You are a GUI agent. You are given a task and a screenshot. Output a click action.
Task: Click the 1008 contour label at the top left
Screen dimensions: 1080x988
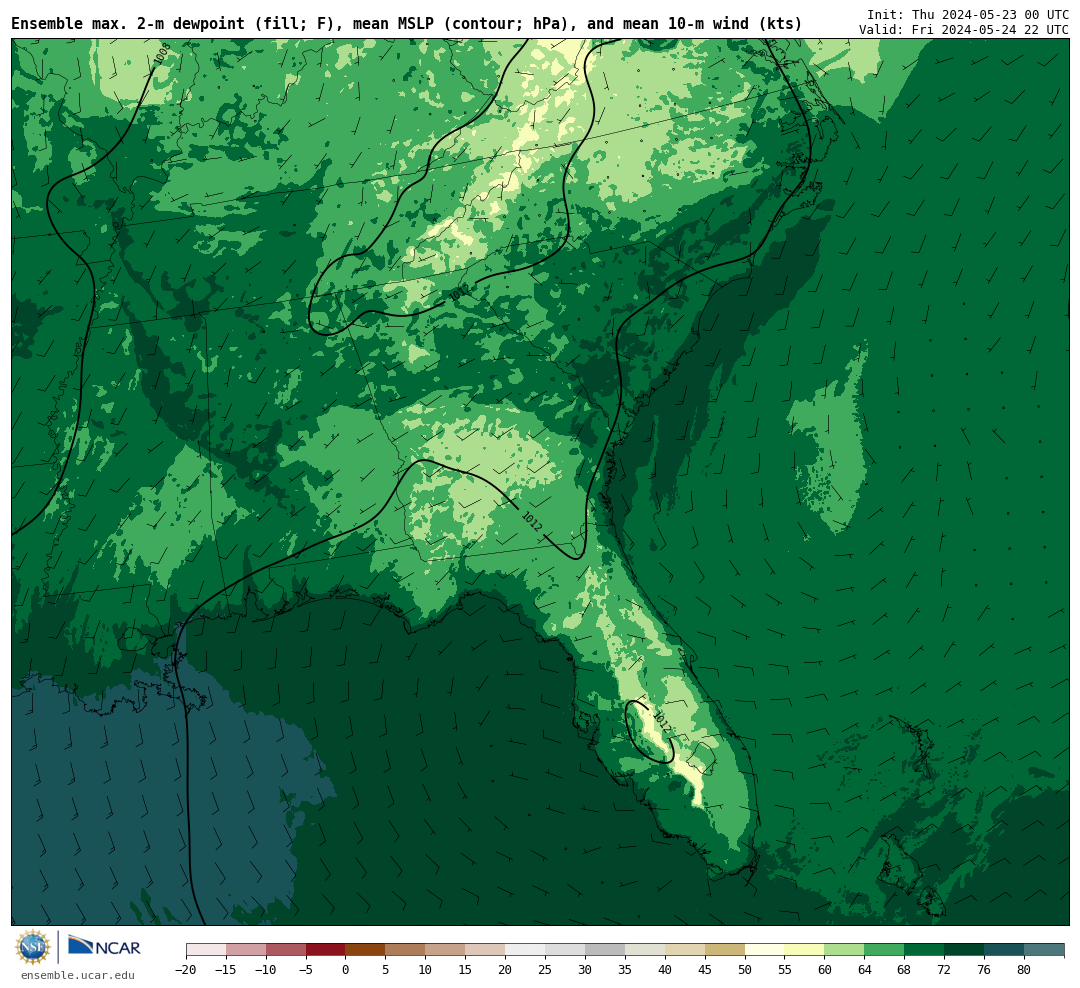pyautogui.click(x=163, y=54)
